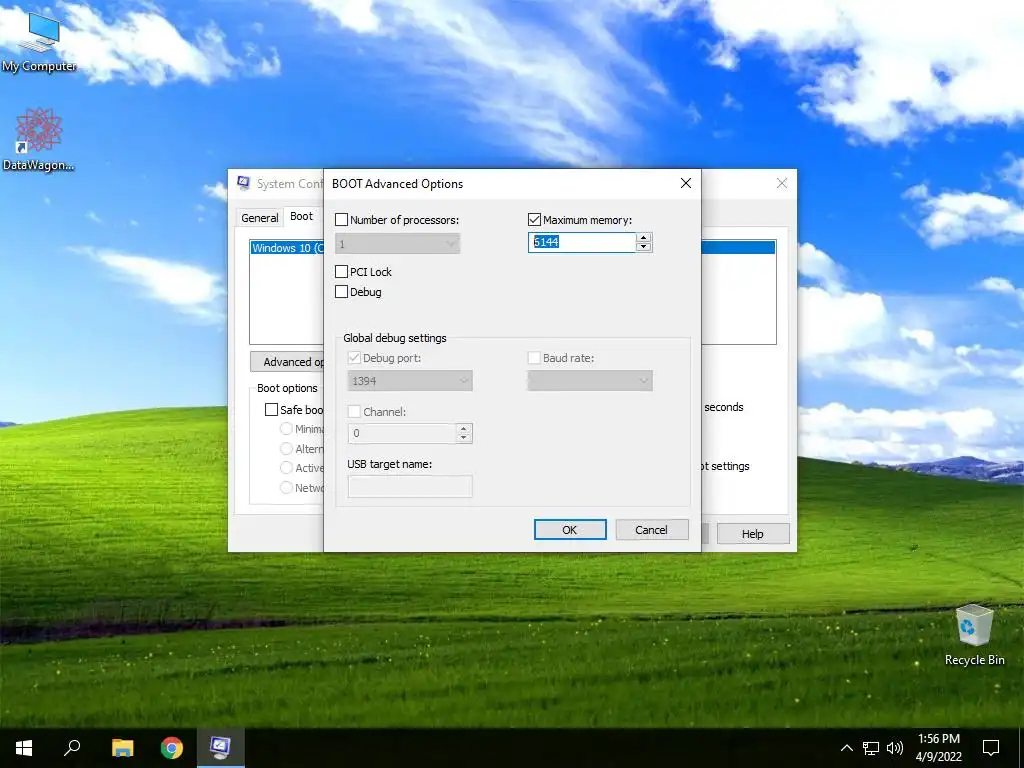Switch to the Boot tab

click(x=301, y=216)
